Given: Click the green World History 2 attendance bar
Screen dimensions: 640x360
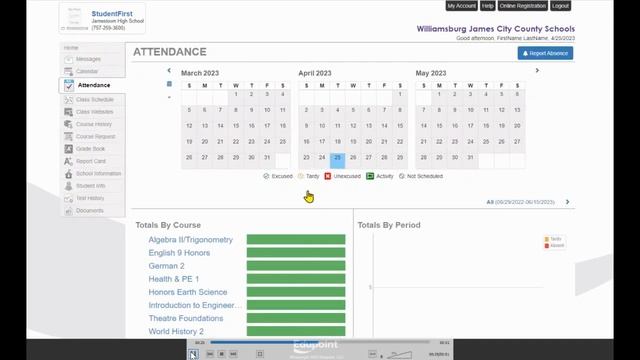Looking at the screenshot, I should (296, 331).
